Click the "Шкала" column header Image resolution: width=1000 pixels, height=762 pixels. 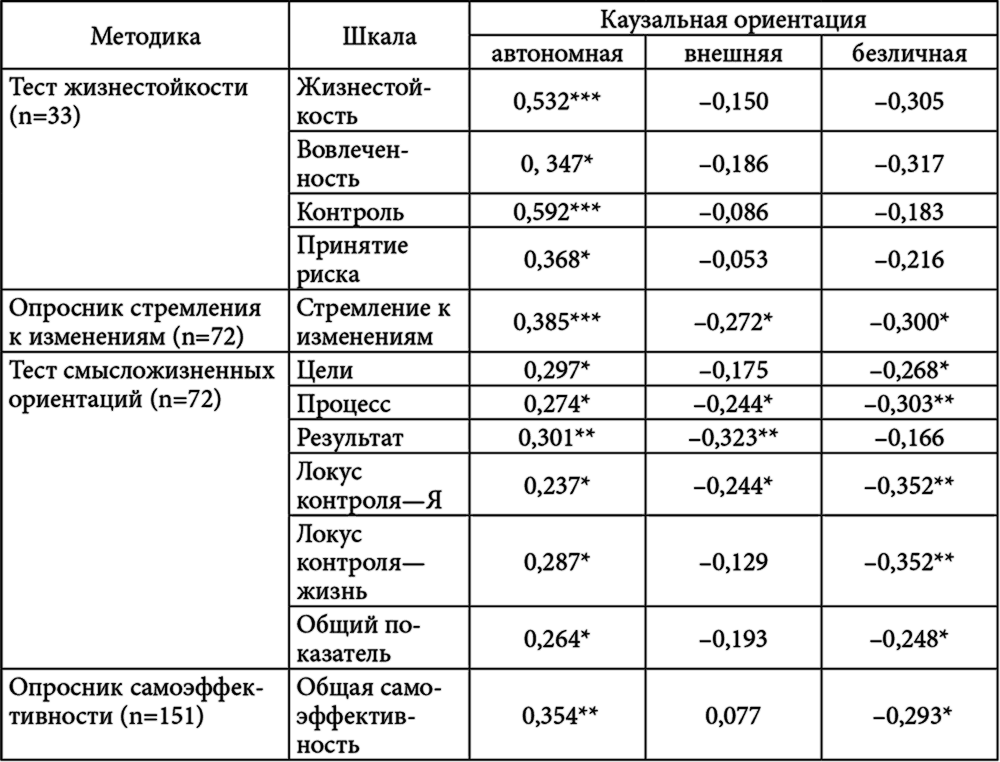click(379, 37)
